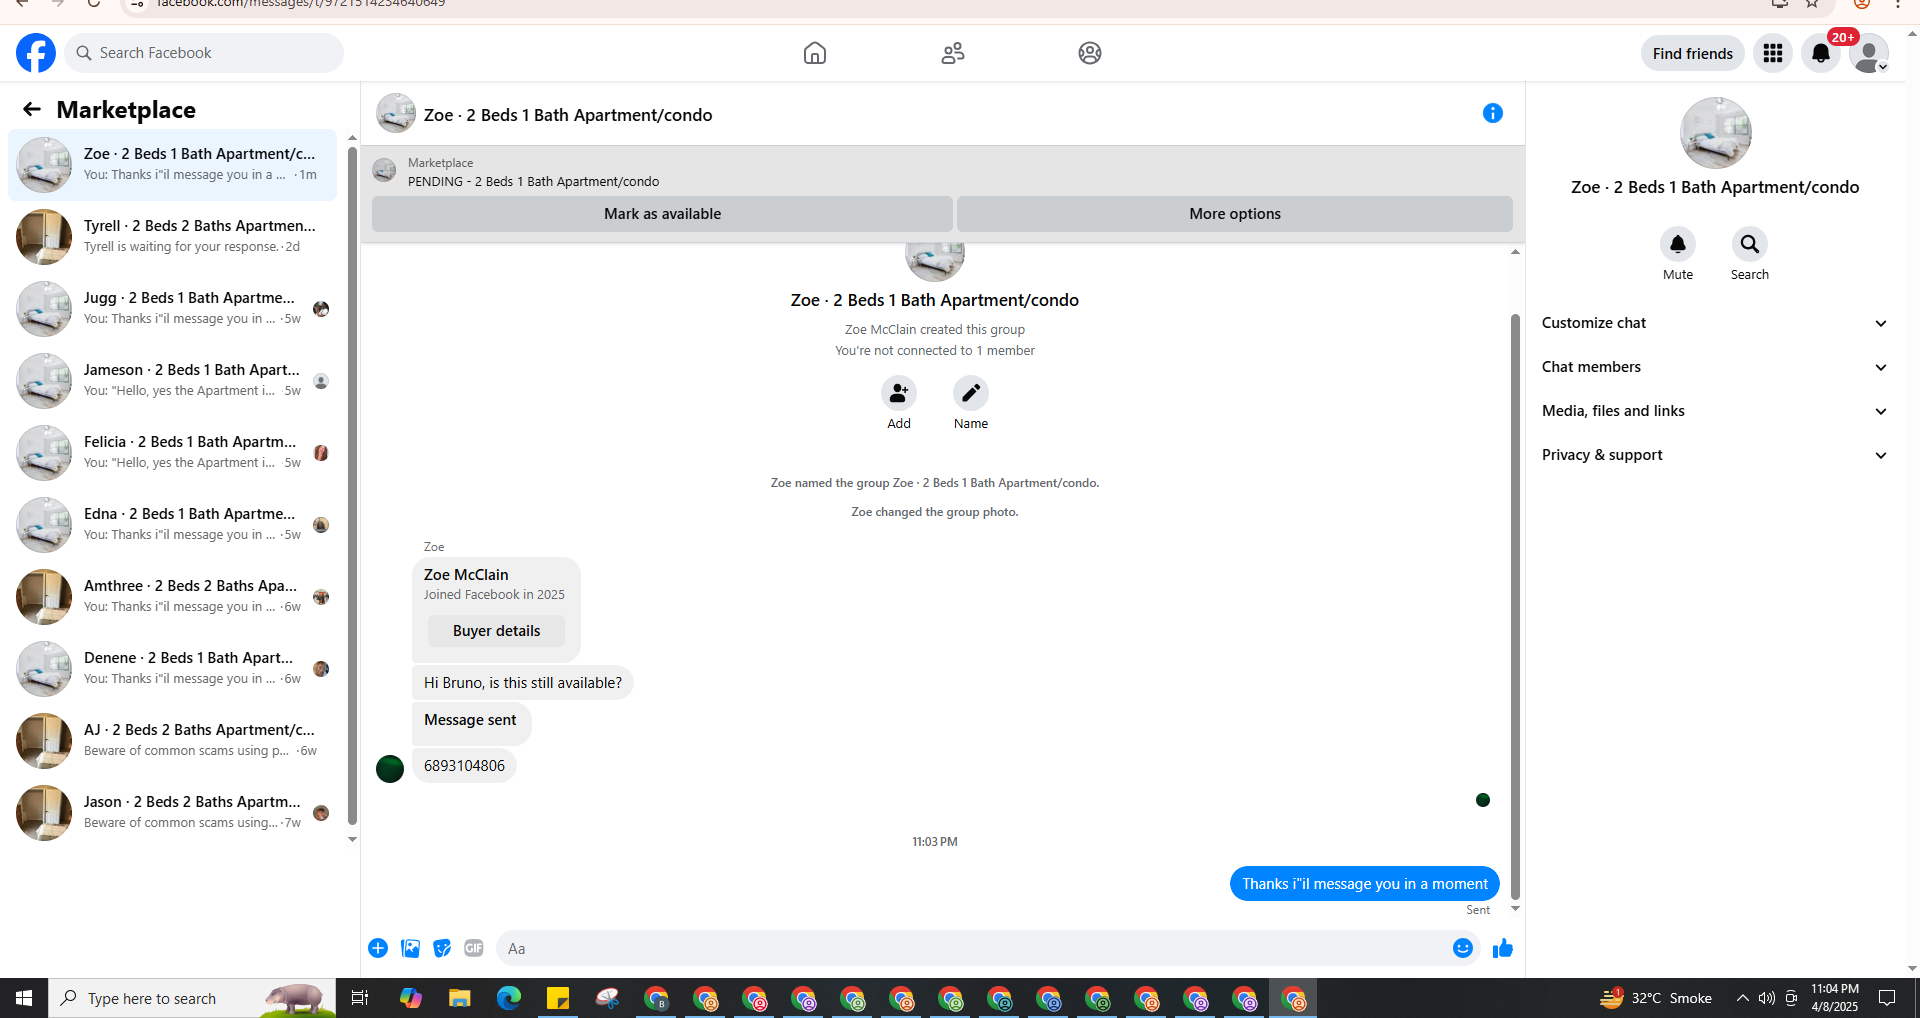Expand Privacy & support section
1920x1018 pixels.
(1715, 455)
